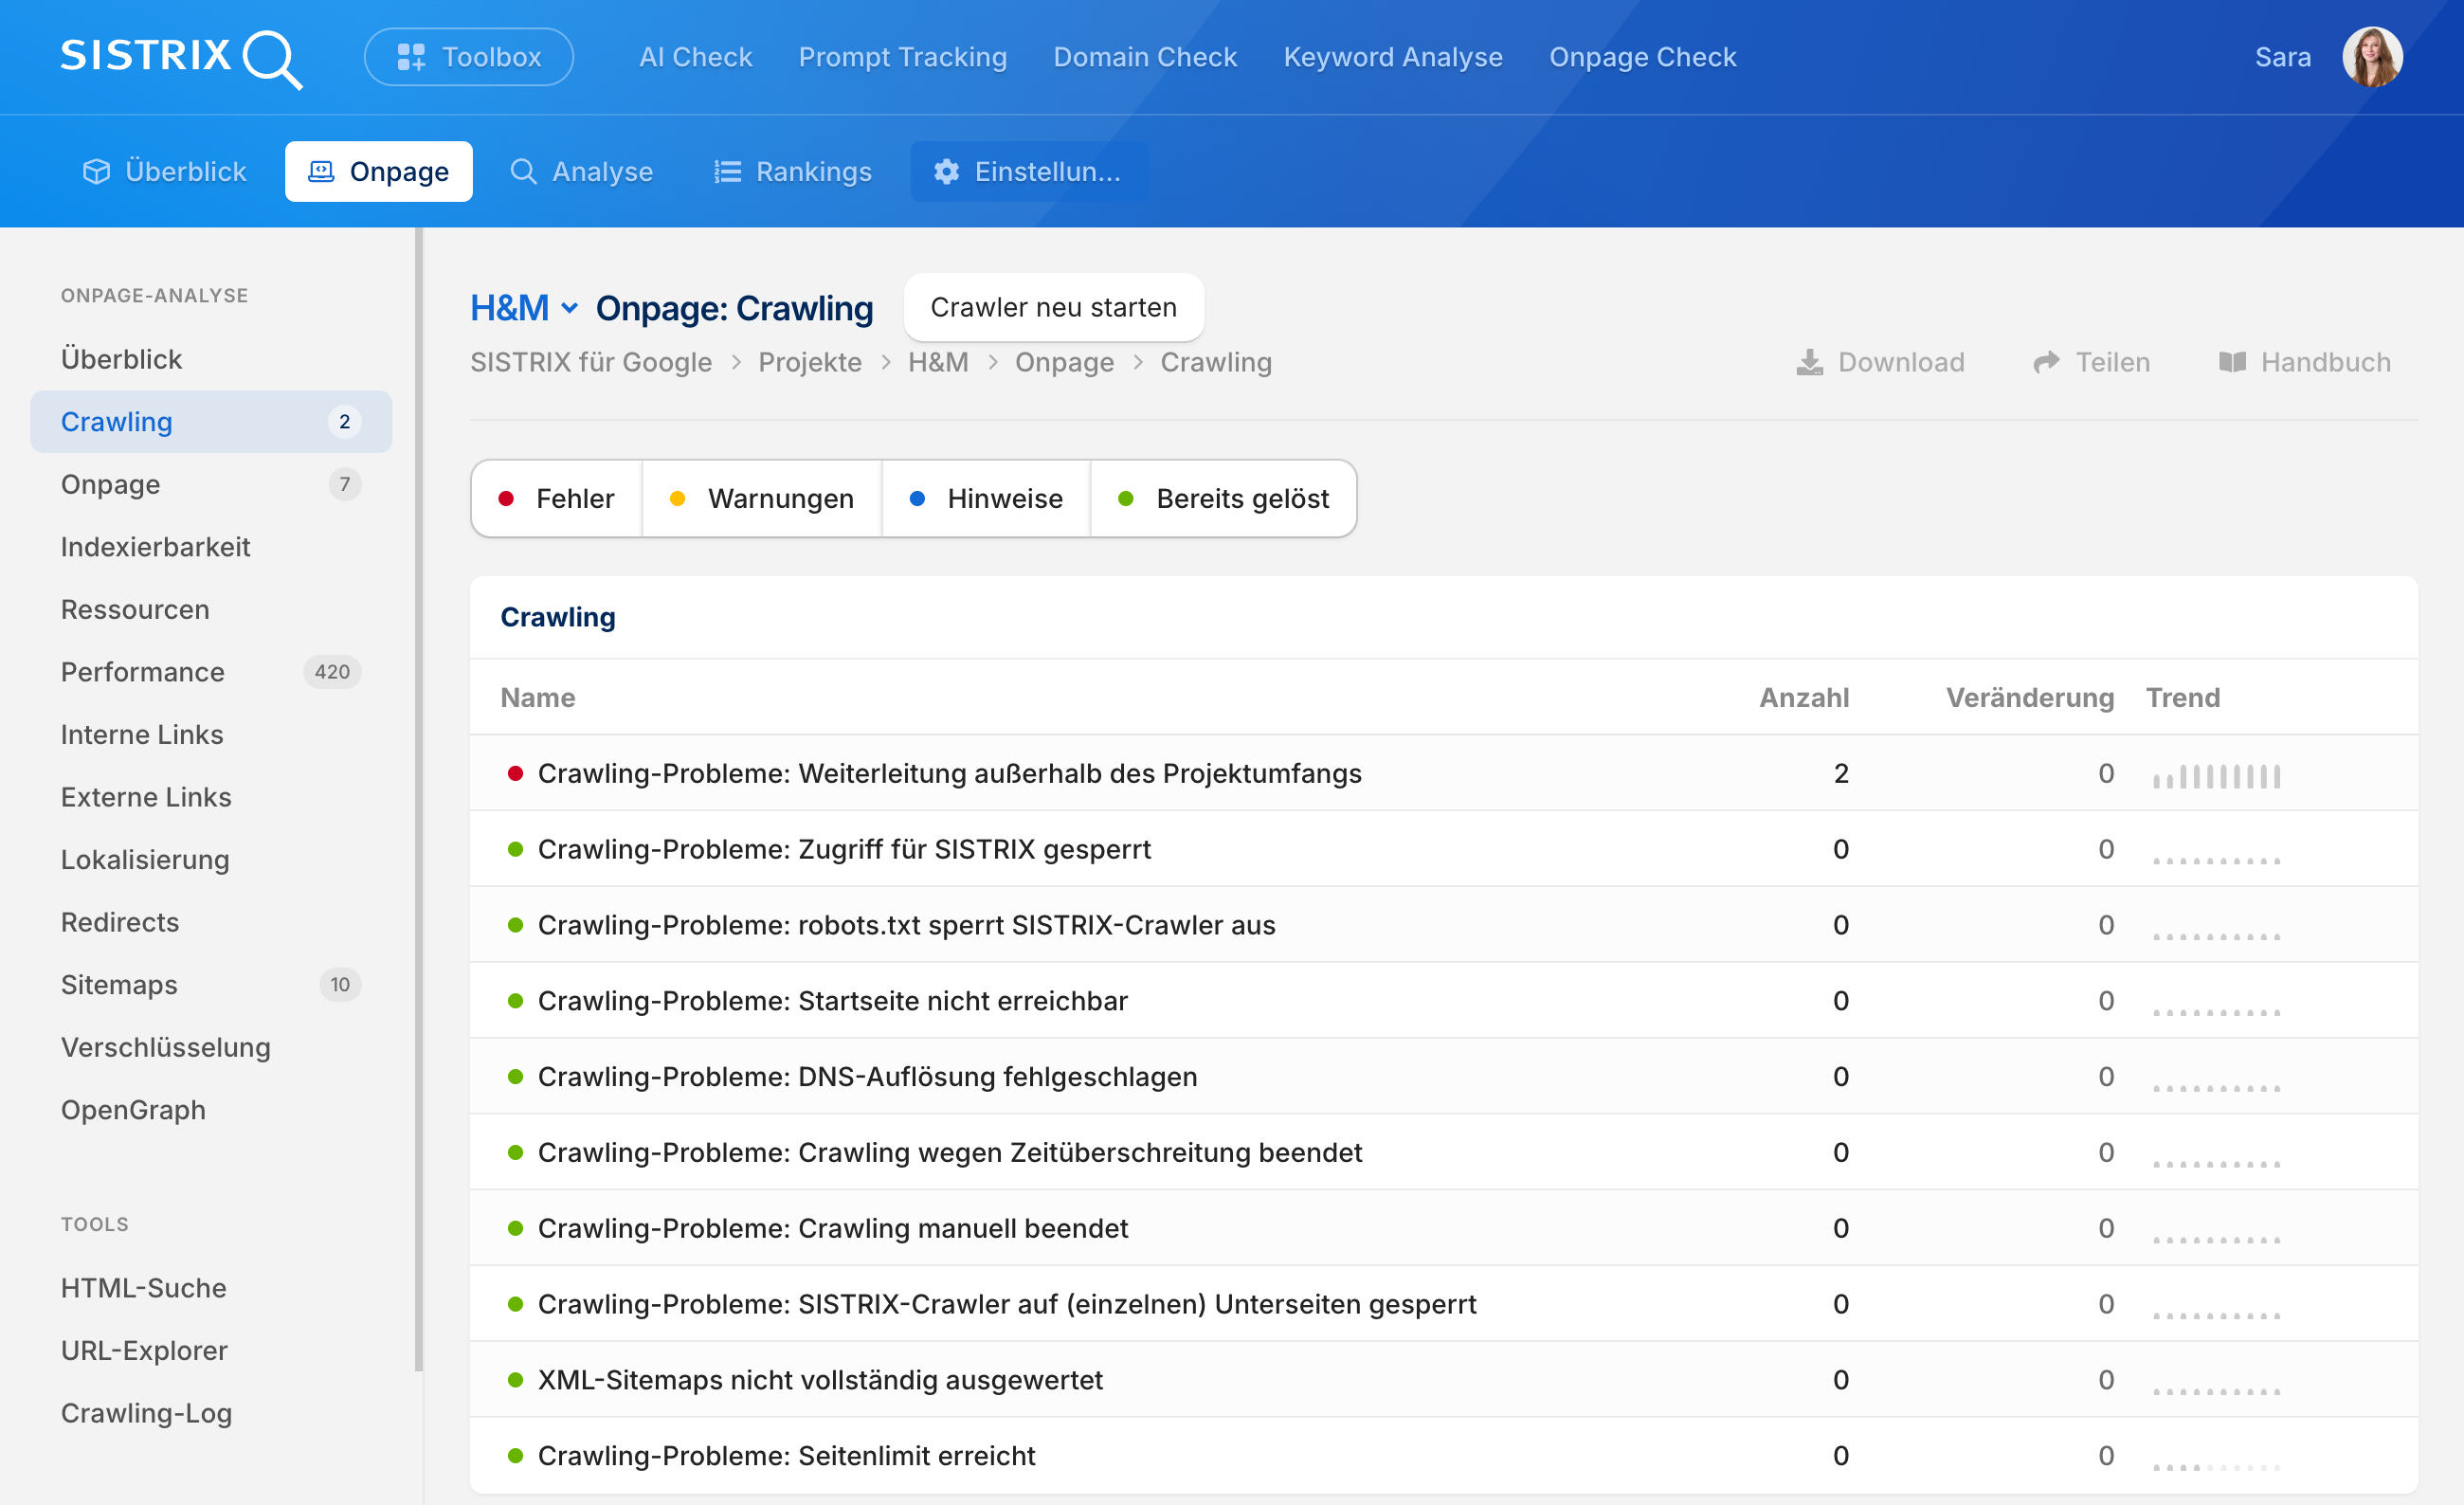
Task: Open Onpage sidebar entry with badge 7
Action: click(211, 484)
